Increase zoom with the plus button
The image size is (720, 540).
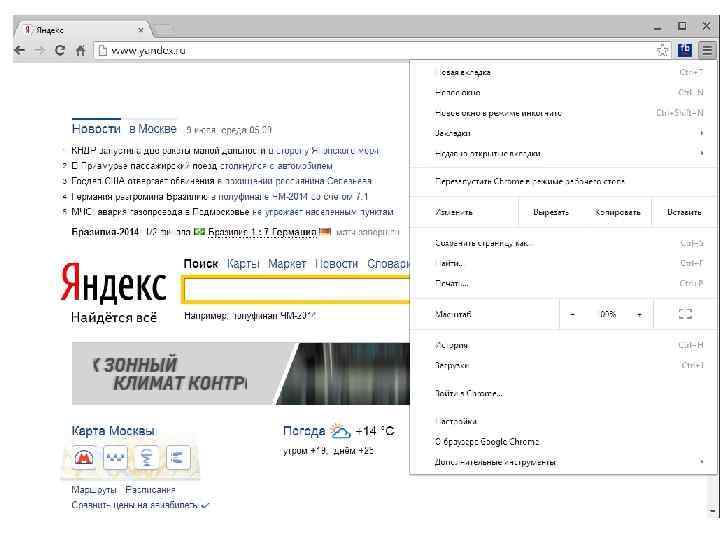click(639, 315)
